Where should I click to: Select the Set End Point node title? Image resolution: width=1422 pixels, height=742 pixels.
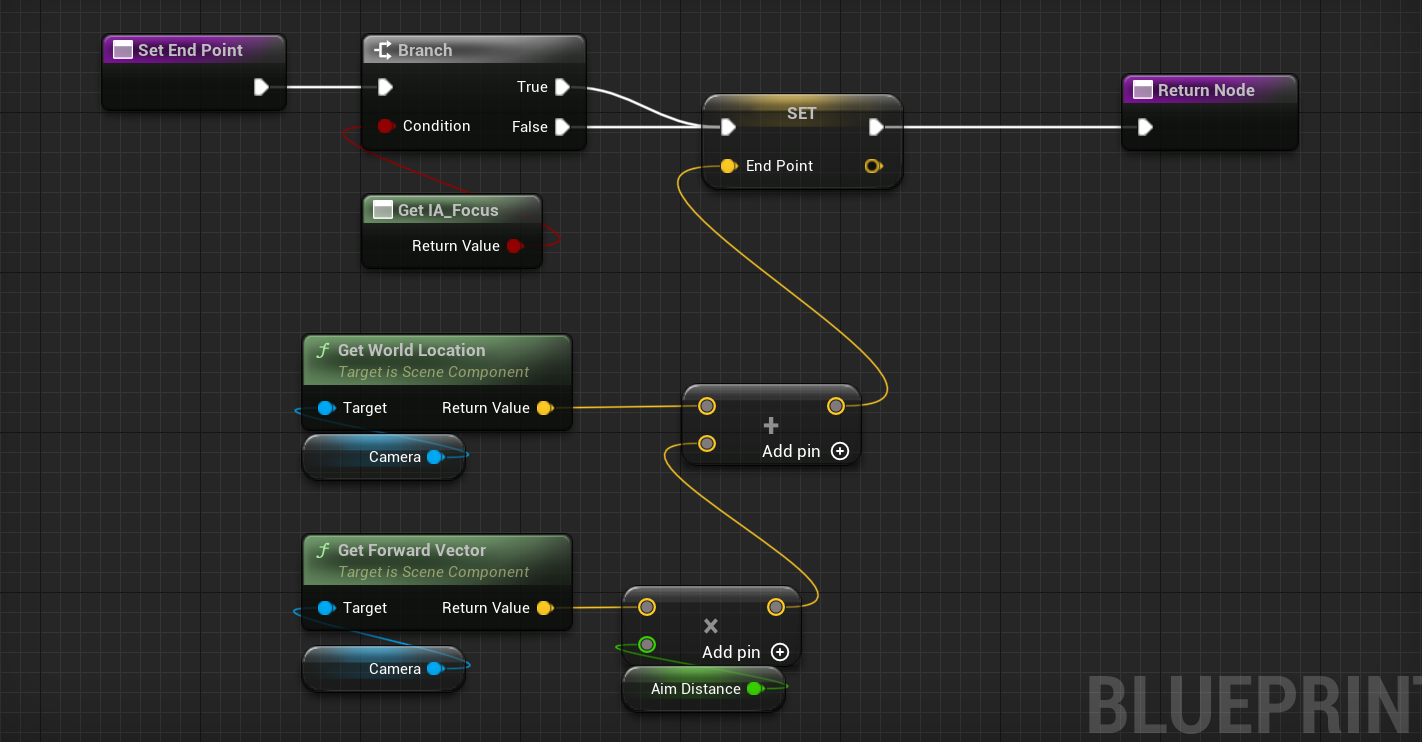click(190, 50)
